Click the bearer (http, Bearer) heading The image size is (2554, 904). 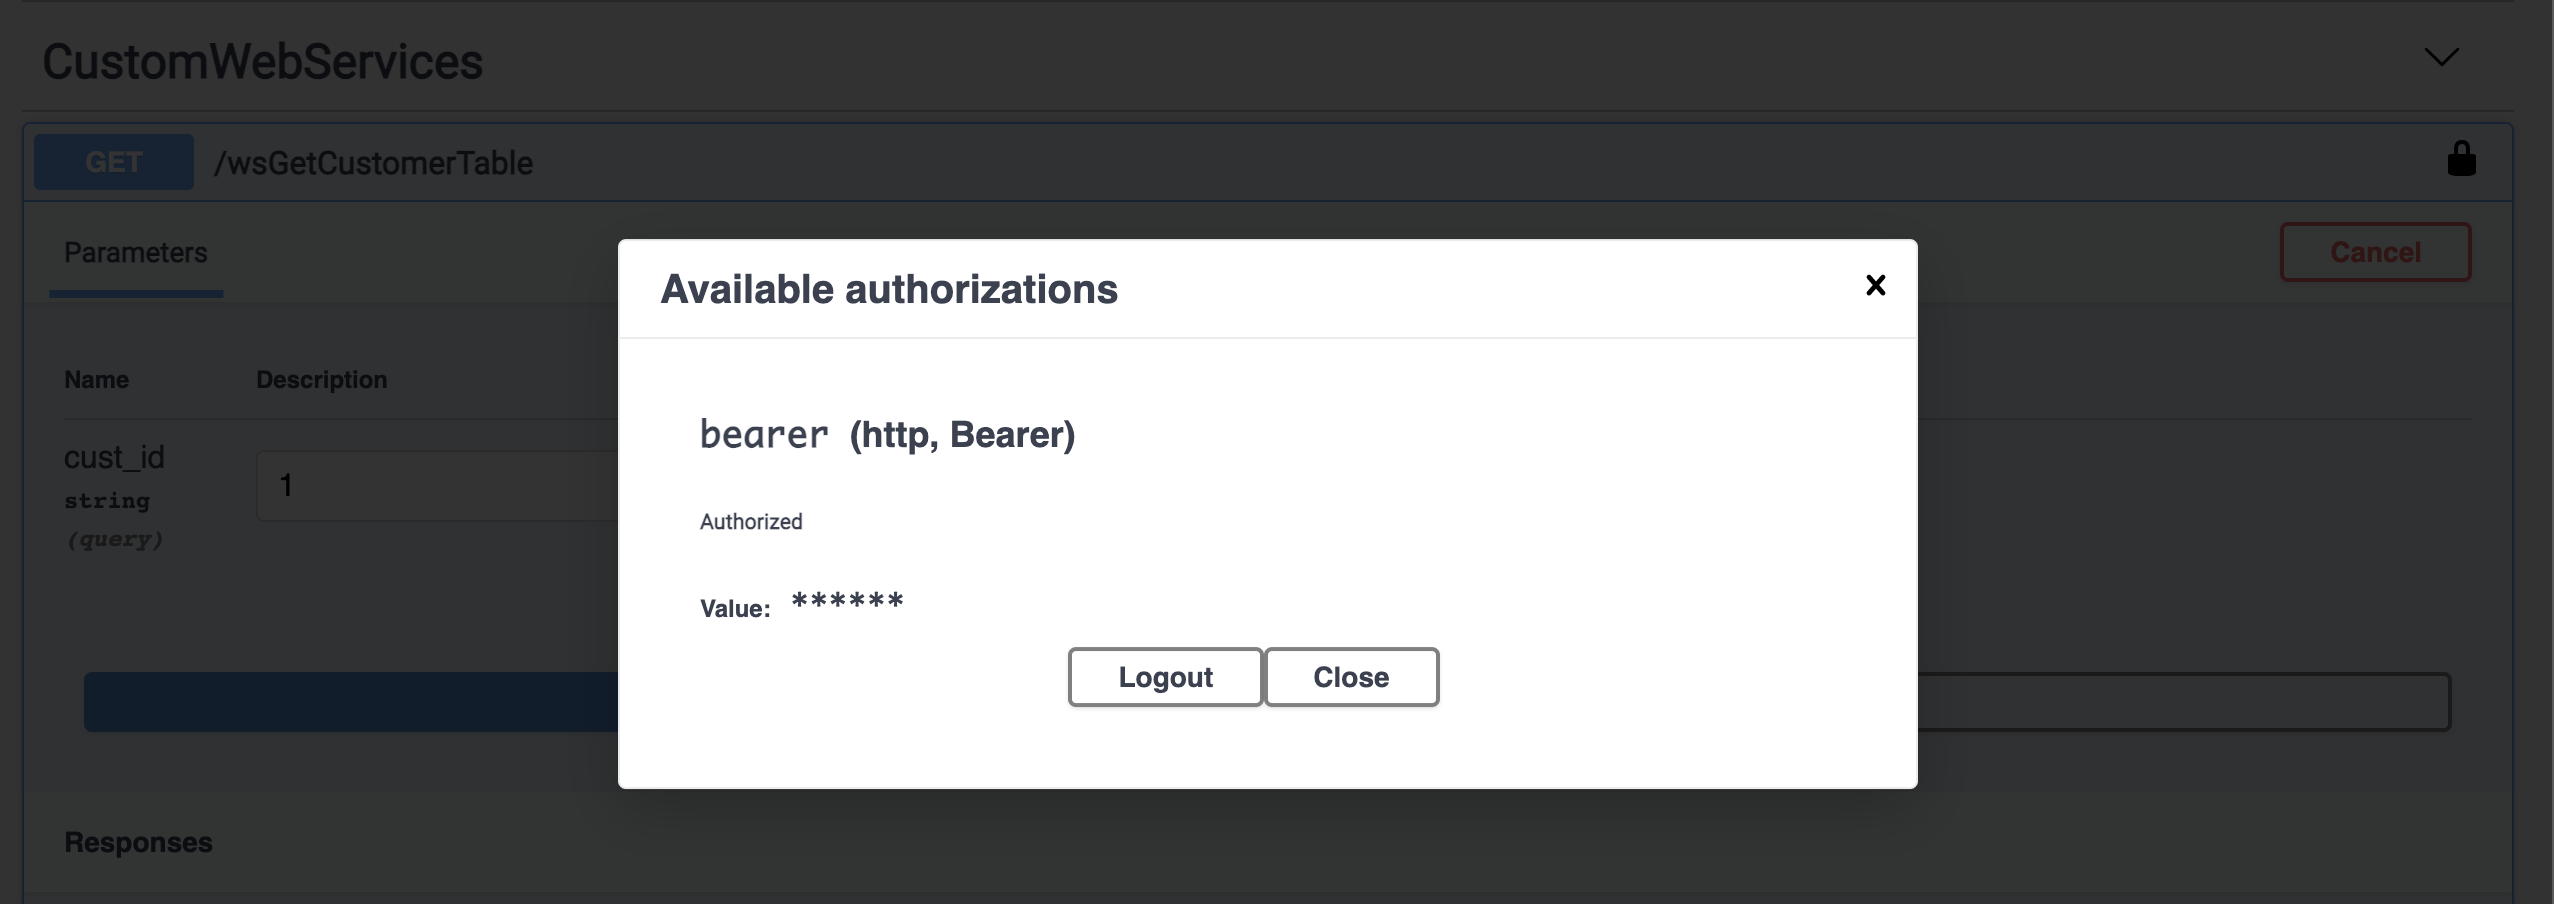(x=886, y=434)
